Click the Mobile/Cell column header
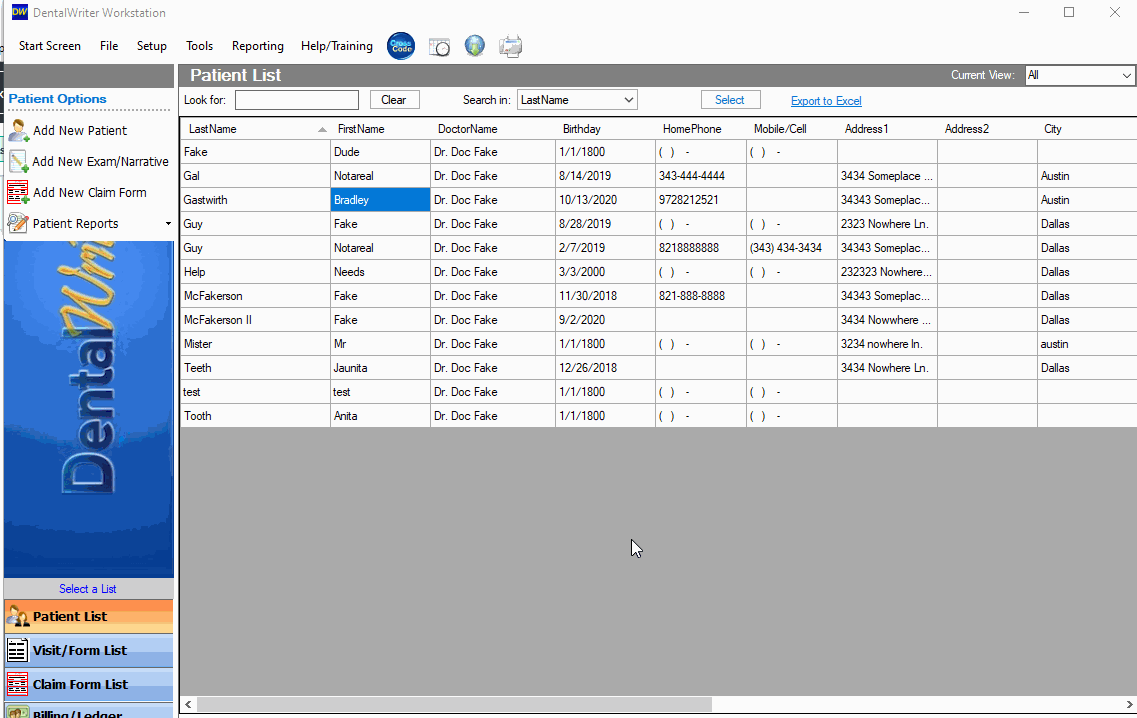 (x=792, y=129)
